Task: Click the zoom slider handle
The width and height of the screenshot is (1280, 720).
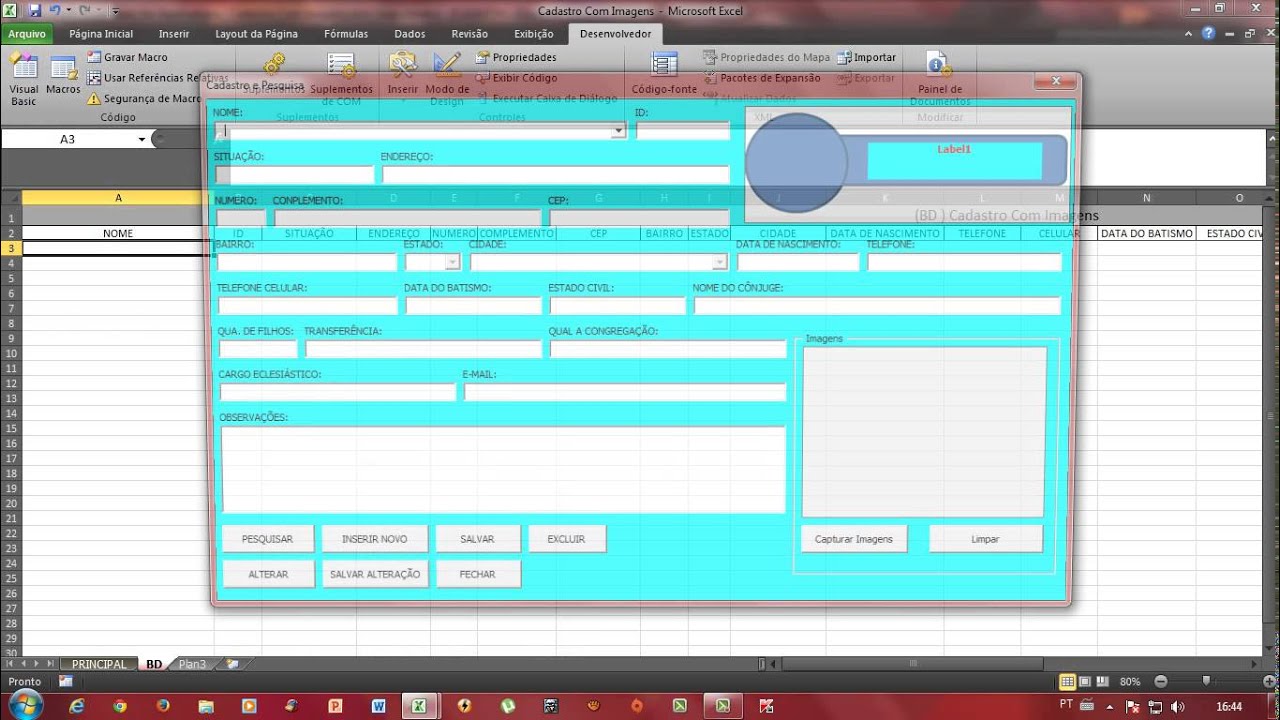Action: tap(1206, 681)
